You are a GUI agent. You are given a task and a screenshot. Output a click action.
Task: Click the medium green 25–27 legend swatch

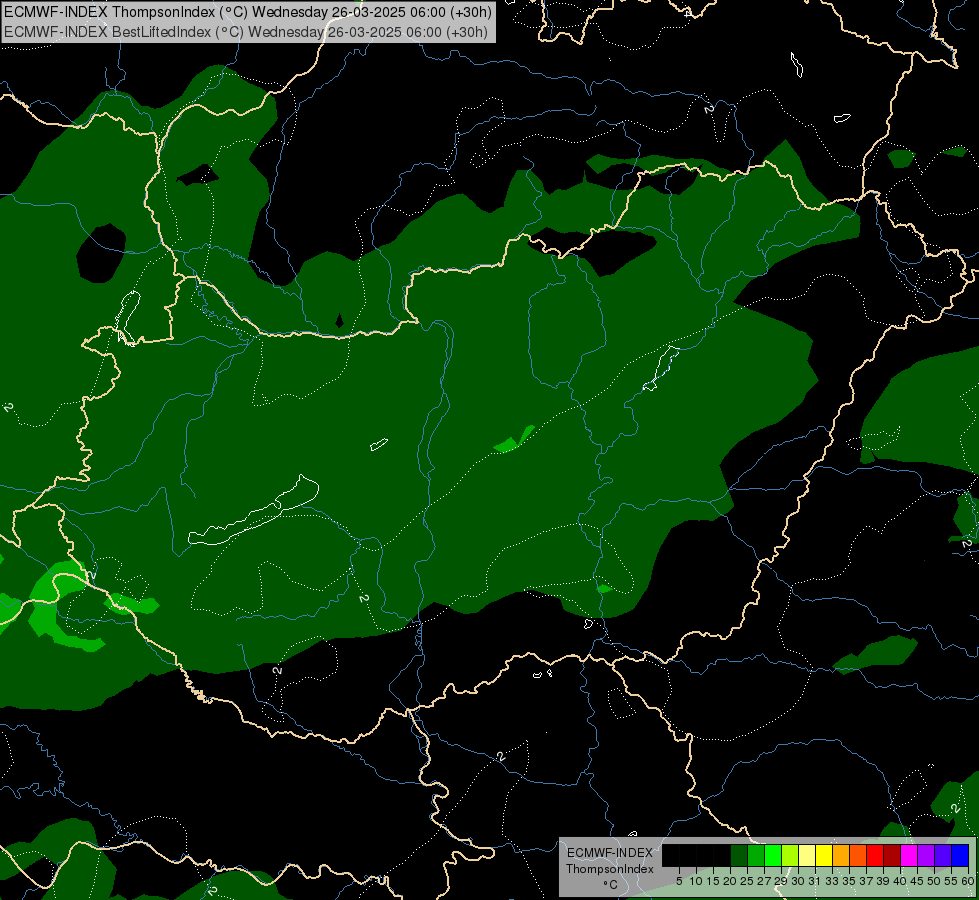[756, 855]
